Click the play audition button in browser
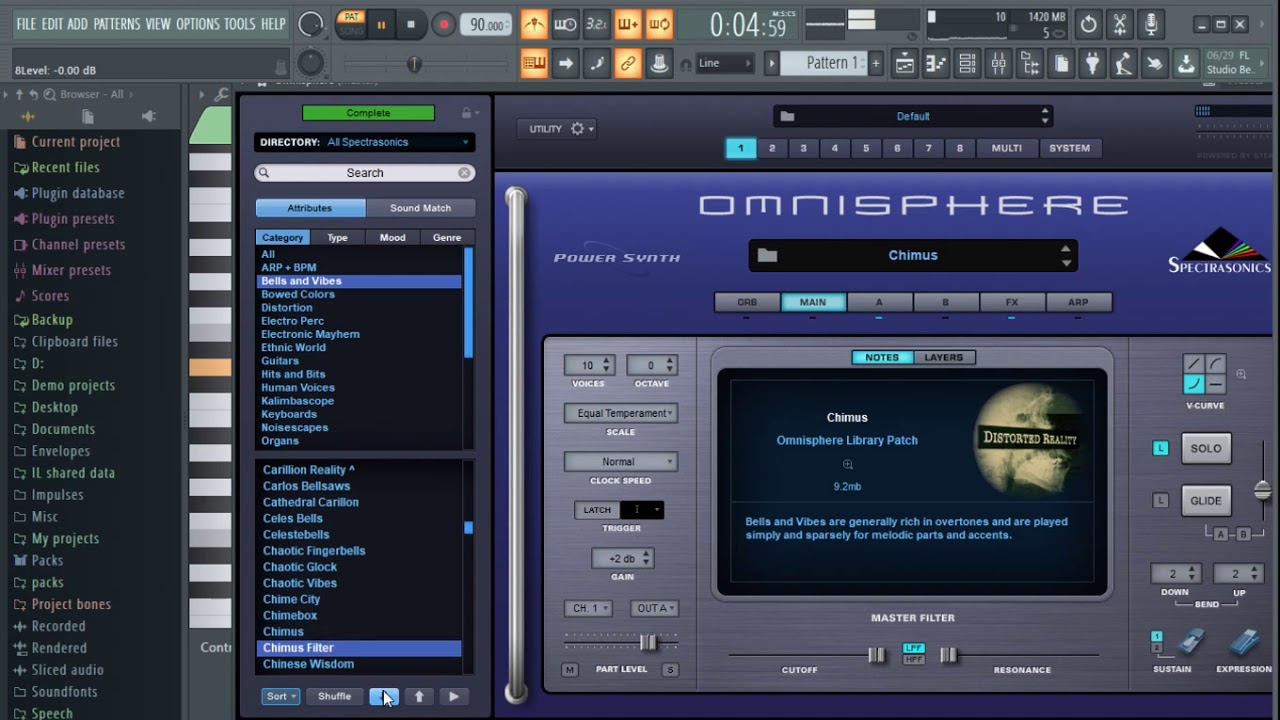Screen dimensions: 1280x720 click(x=454, y=696)
